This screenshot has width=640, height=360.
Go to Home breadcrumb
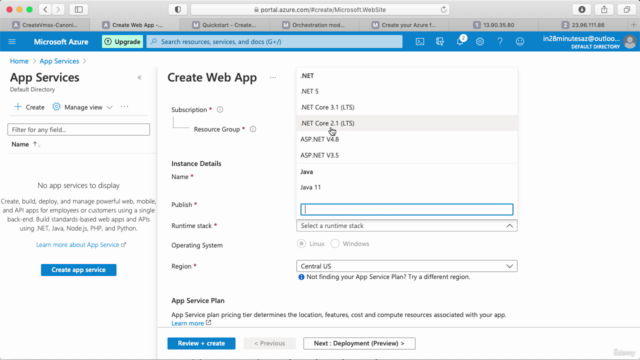[x=19, y=61]
